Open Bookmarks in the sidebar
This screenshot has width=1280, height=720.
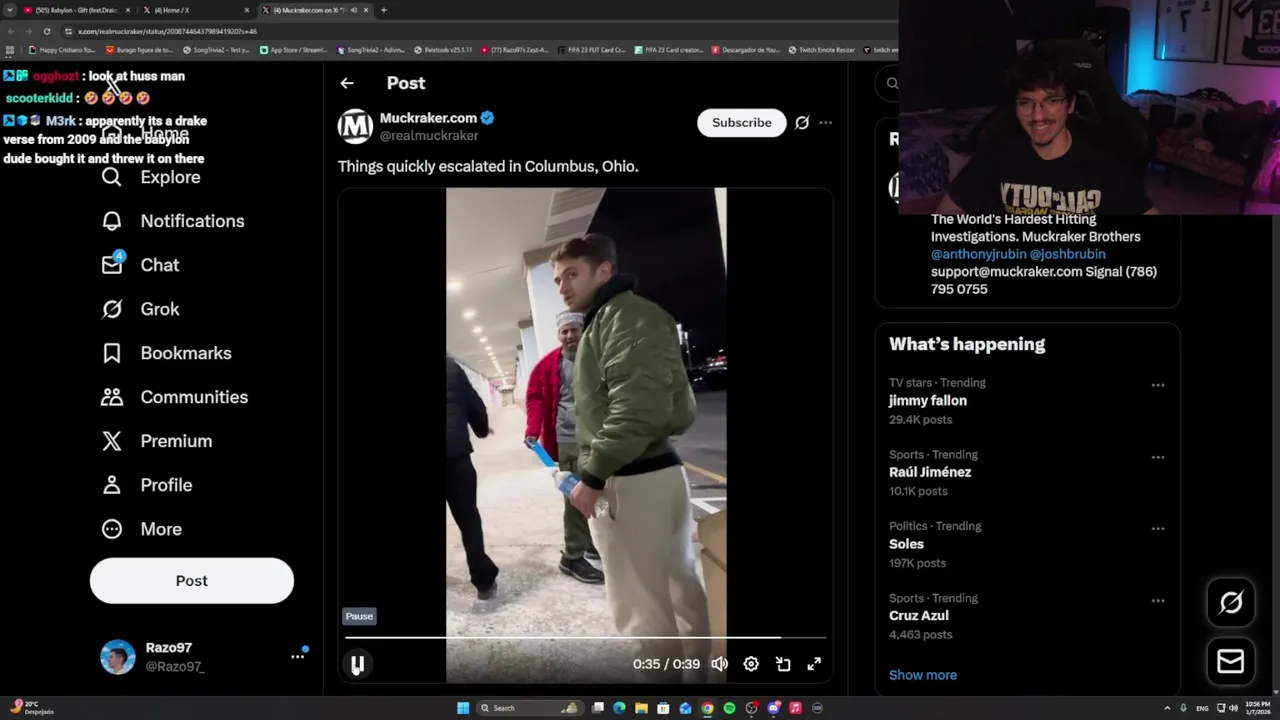166,353
